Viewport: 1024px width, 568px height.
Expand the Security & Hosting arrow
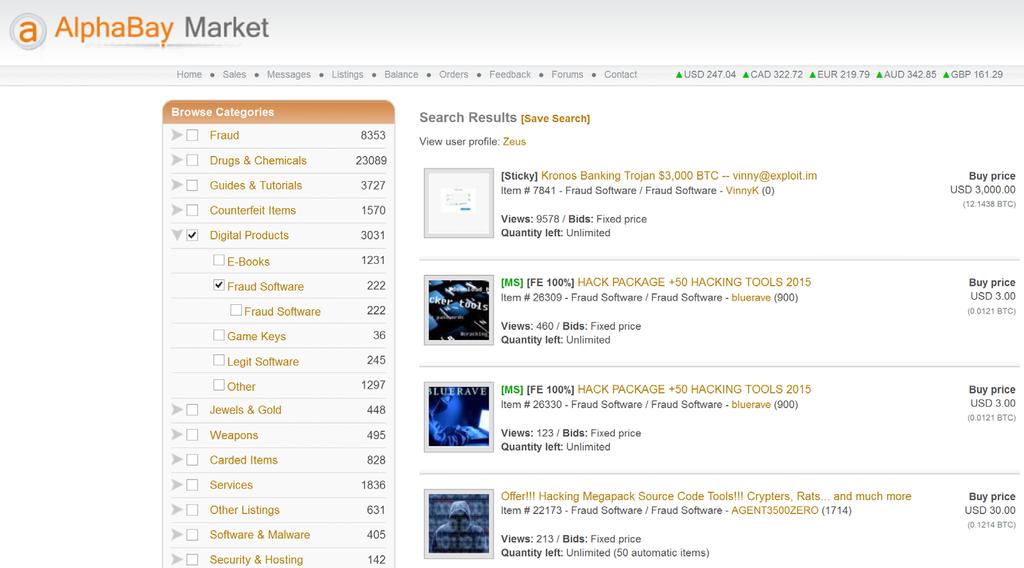coord(176,560)
